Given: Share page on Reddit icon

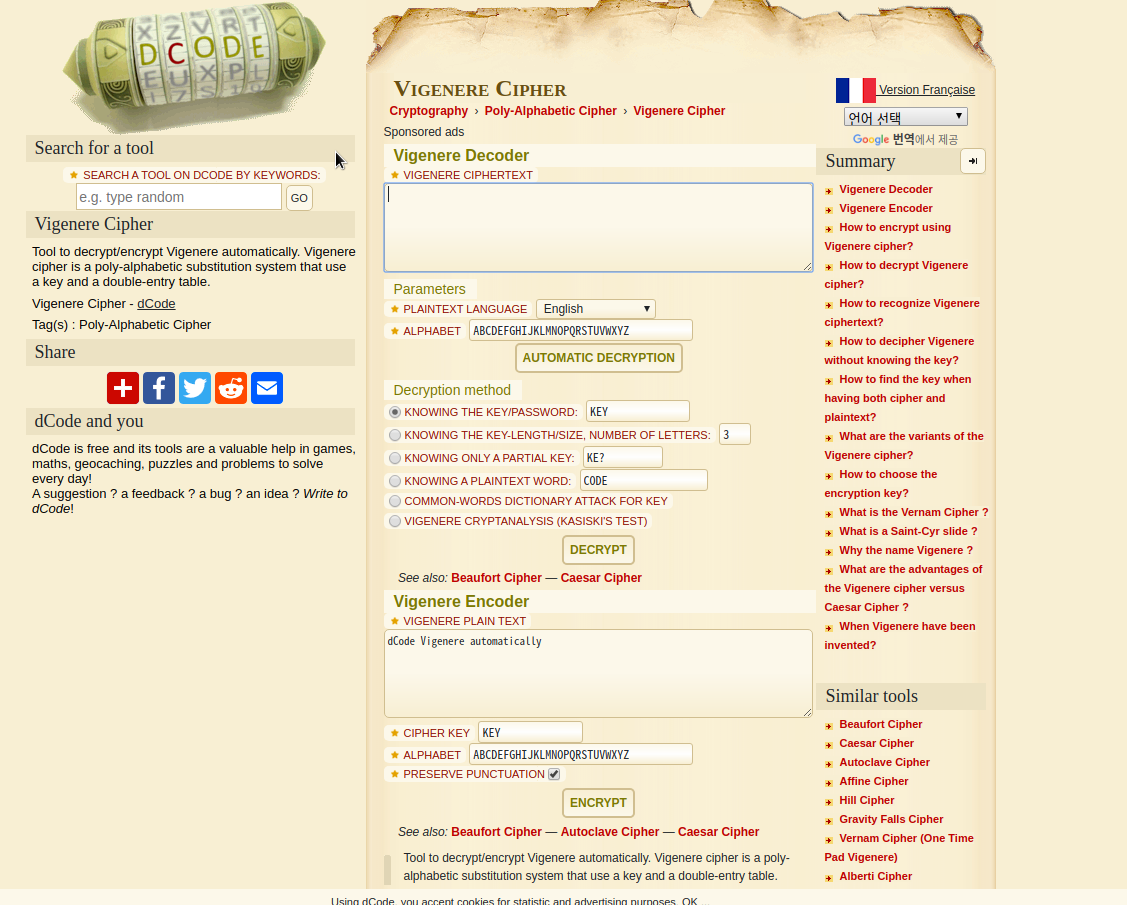Looking at the screenshot, I should coord(231,388).
